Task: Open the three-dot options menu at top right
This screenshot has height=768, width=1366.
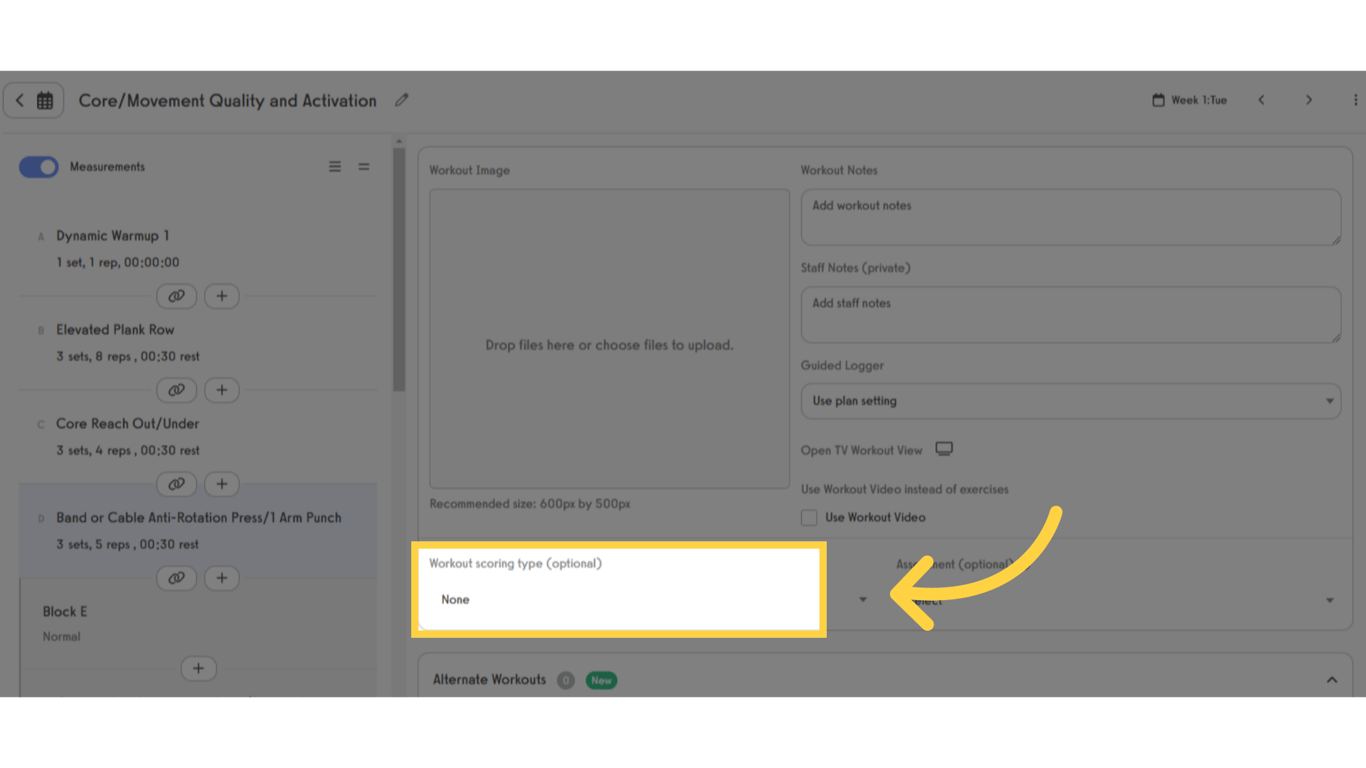Action: click(1355, 100)
